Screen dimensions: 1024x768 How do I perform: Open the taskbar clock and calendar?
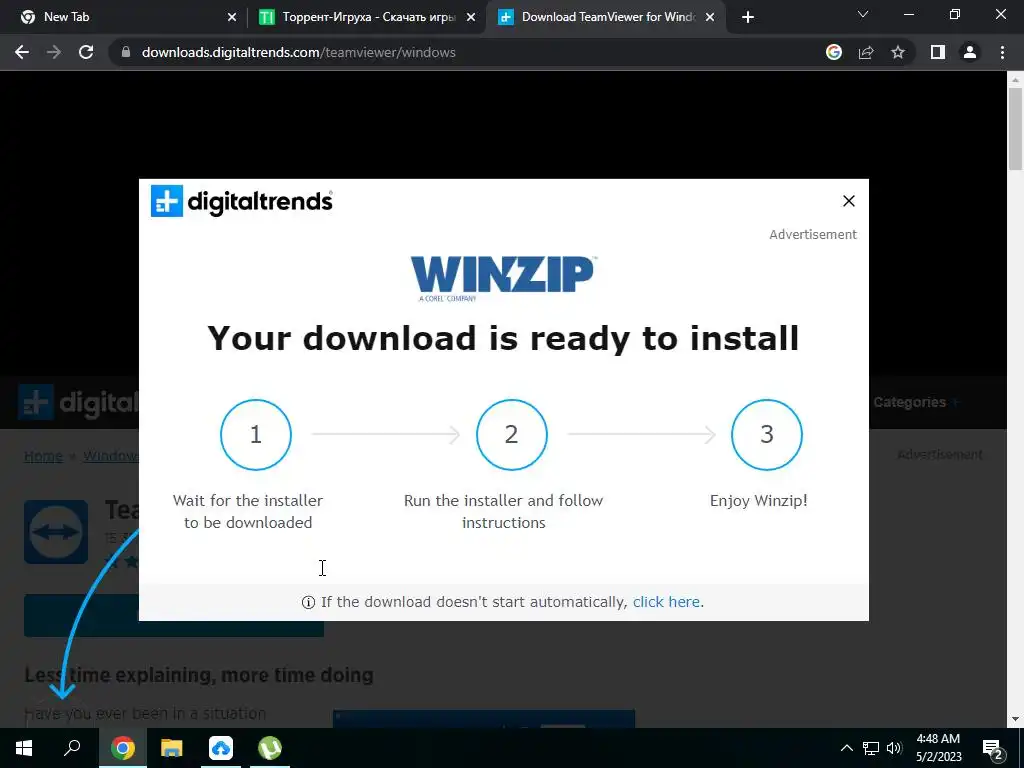(938, 748)
